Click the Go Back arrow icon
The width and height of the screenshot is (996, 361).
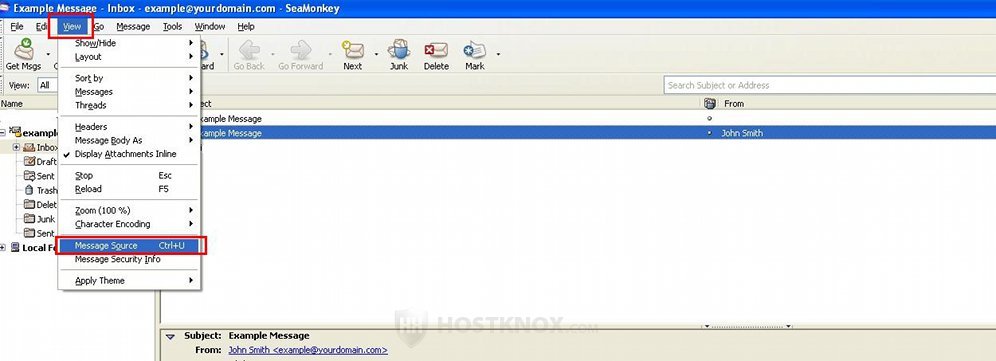click(249, 50)
